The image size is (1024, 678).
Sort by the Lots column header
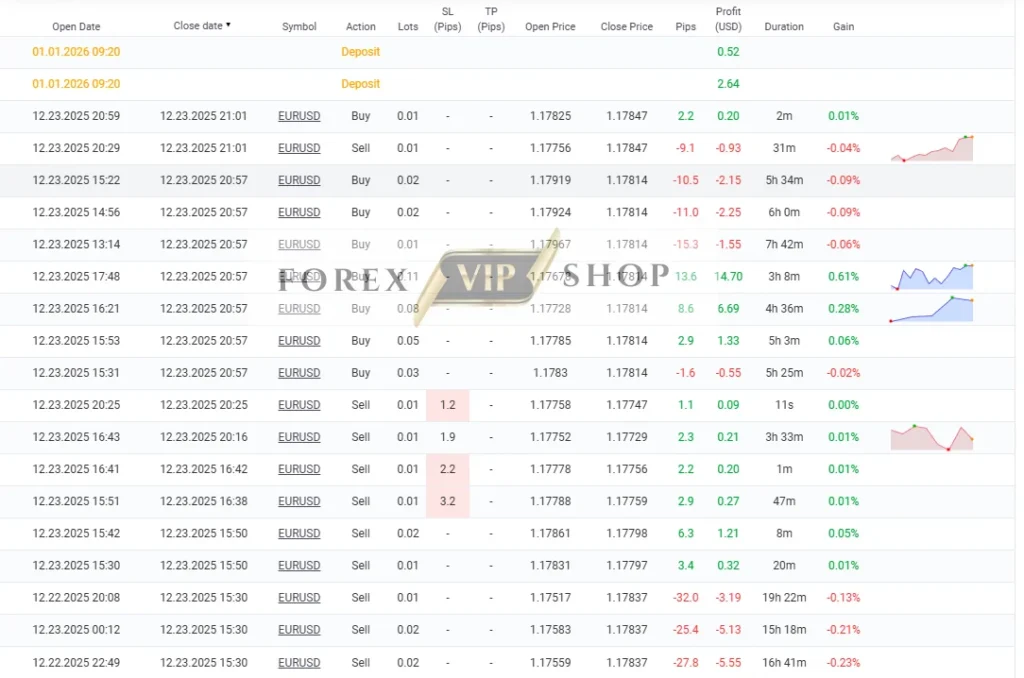(x=408, y=27)
